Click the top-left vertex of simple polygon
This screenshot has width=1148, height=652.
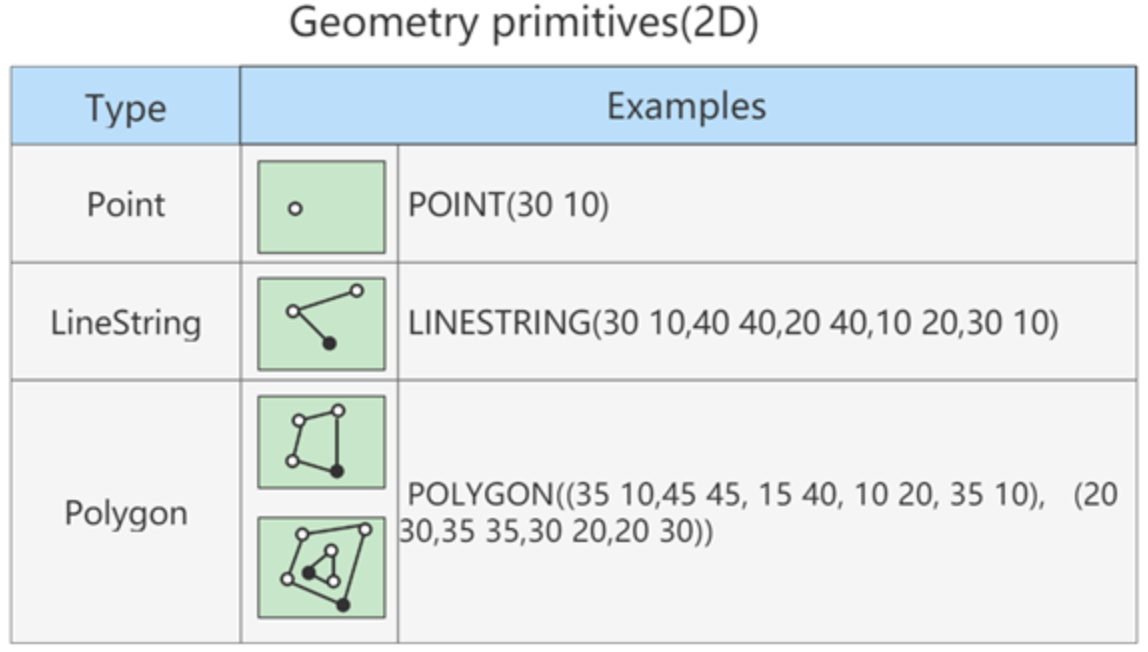[x=299, y=421]
